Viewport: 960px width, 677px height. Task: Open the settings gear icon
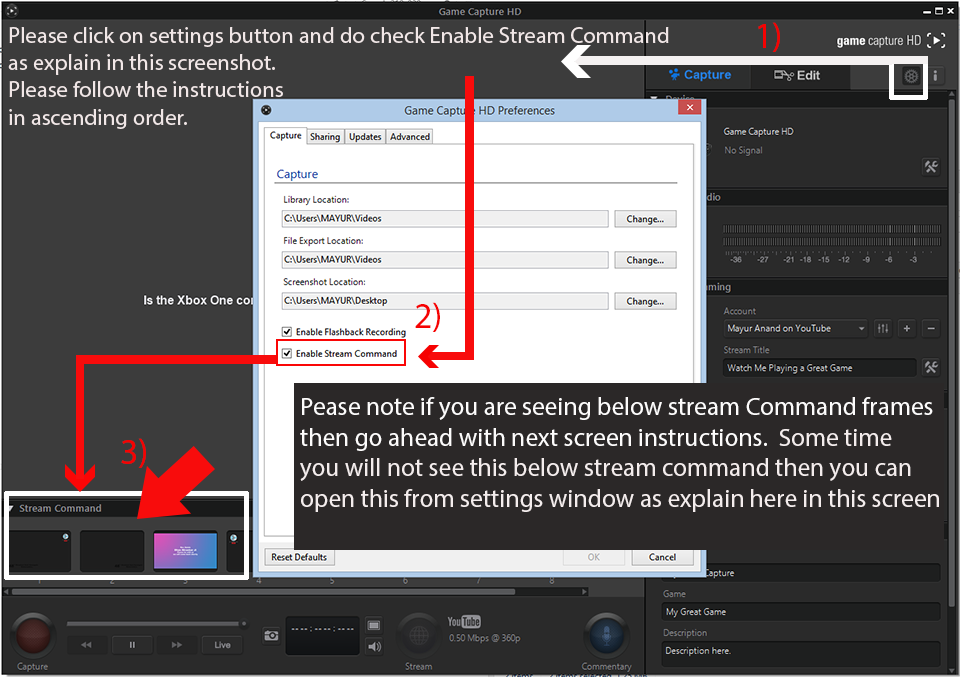[x=911, y=76]
